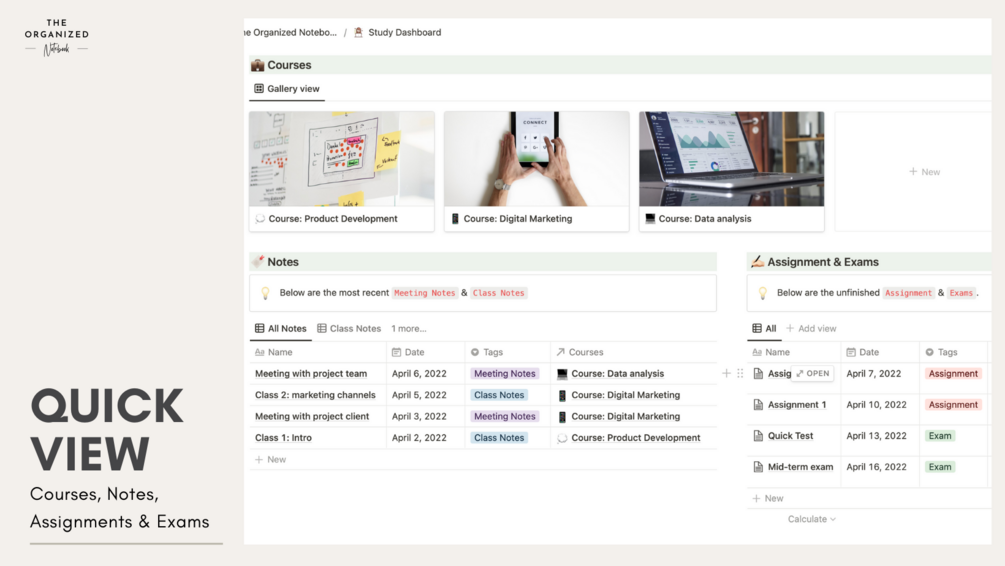Click the red Meeting Notes code label in callout
This screenshot has width=1005, height=566.
pyautogui.click(x=424, y=293)
